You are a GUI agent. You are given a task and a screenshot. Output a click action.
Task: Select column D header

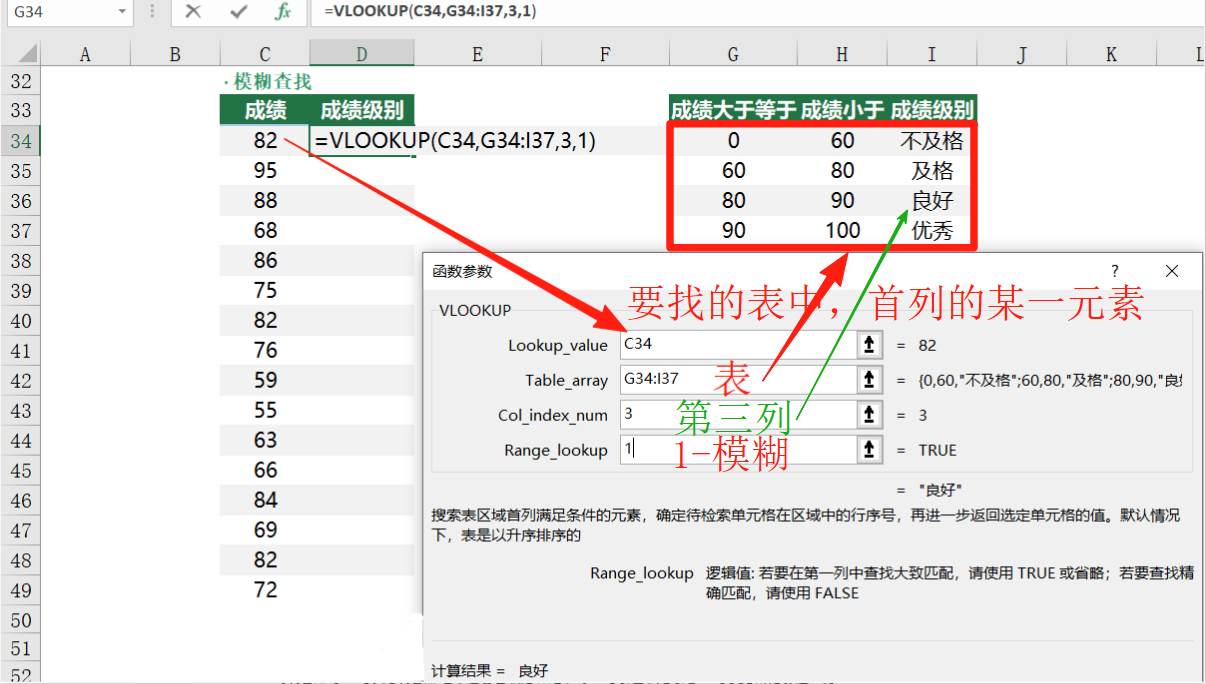(362, 55)
